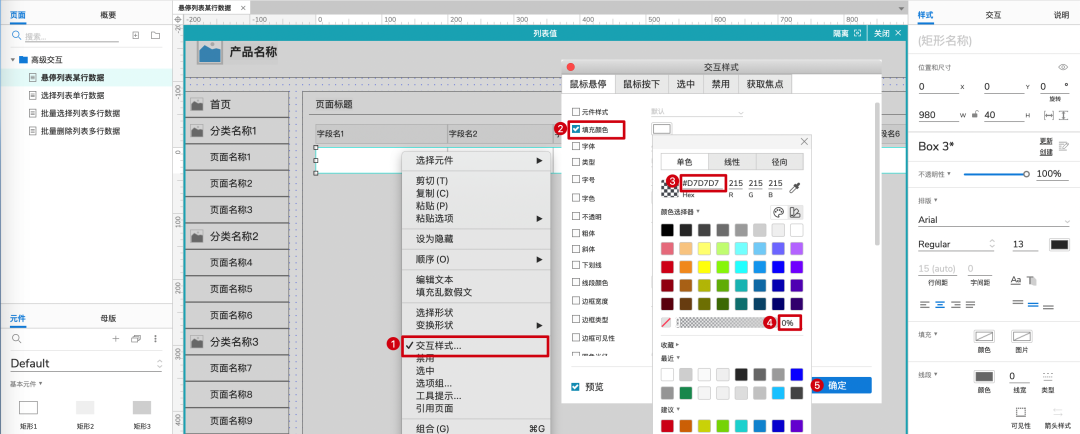Click the plus icon in the 元件 library panel
The image size is (1080, 434).
[116, 338]
